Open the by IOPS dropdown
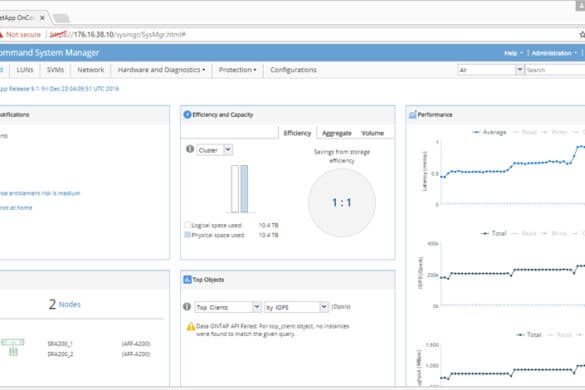 [297, 307]
